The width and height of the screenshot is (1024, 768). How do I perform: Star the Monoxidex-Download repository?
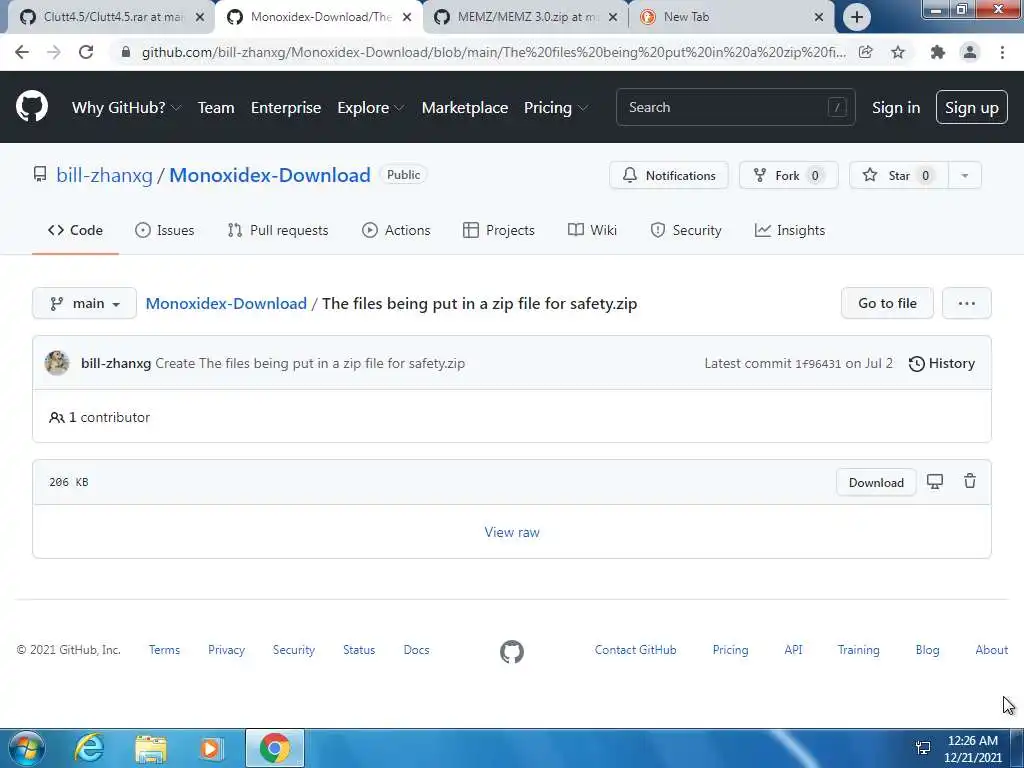tap(899, 175)
